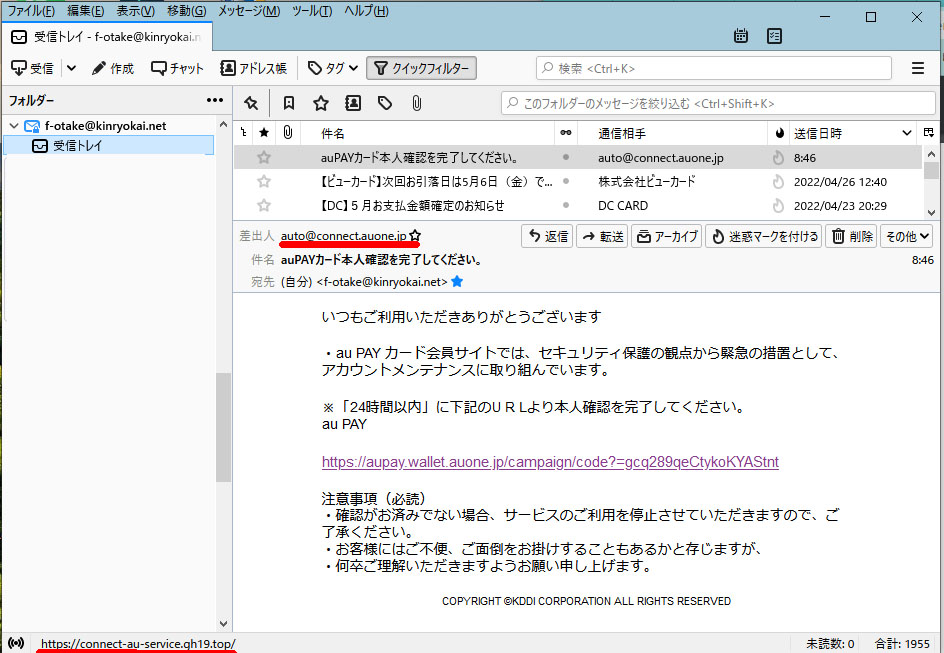
Task: Open the メッセージ(M) menu
Action: pyautogui.click(x=249, y=11)
